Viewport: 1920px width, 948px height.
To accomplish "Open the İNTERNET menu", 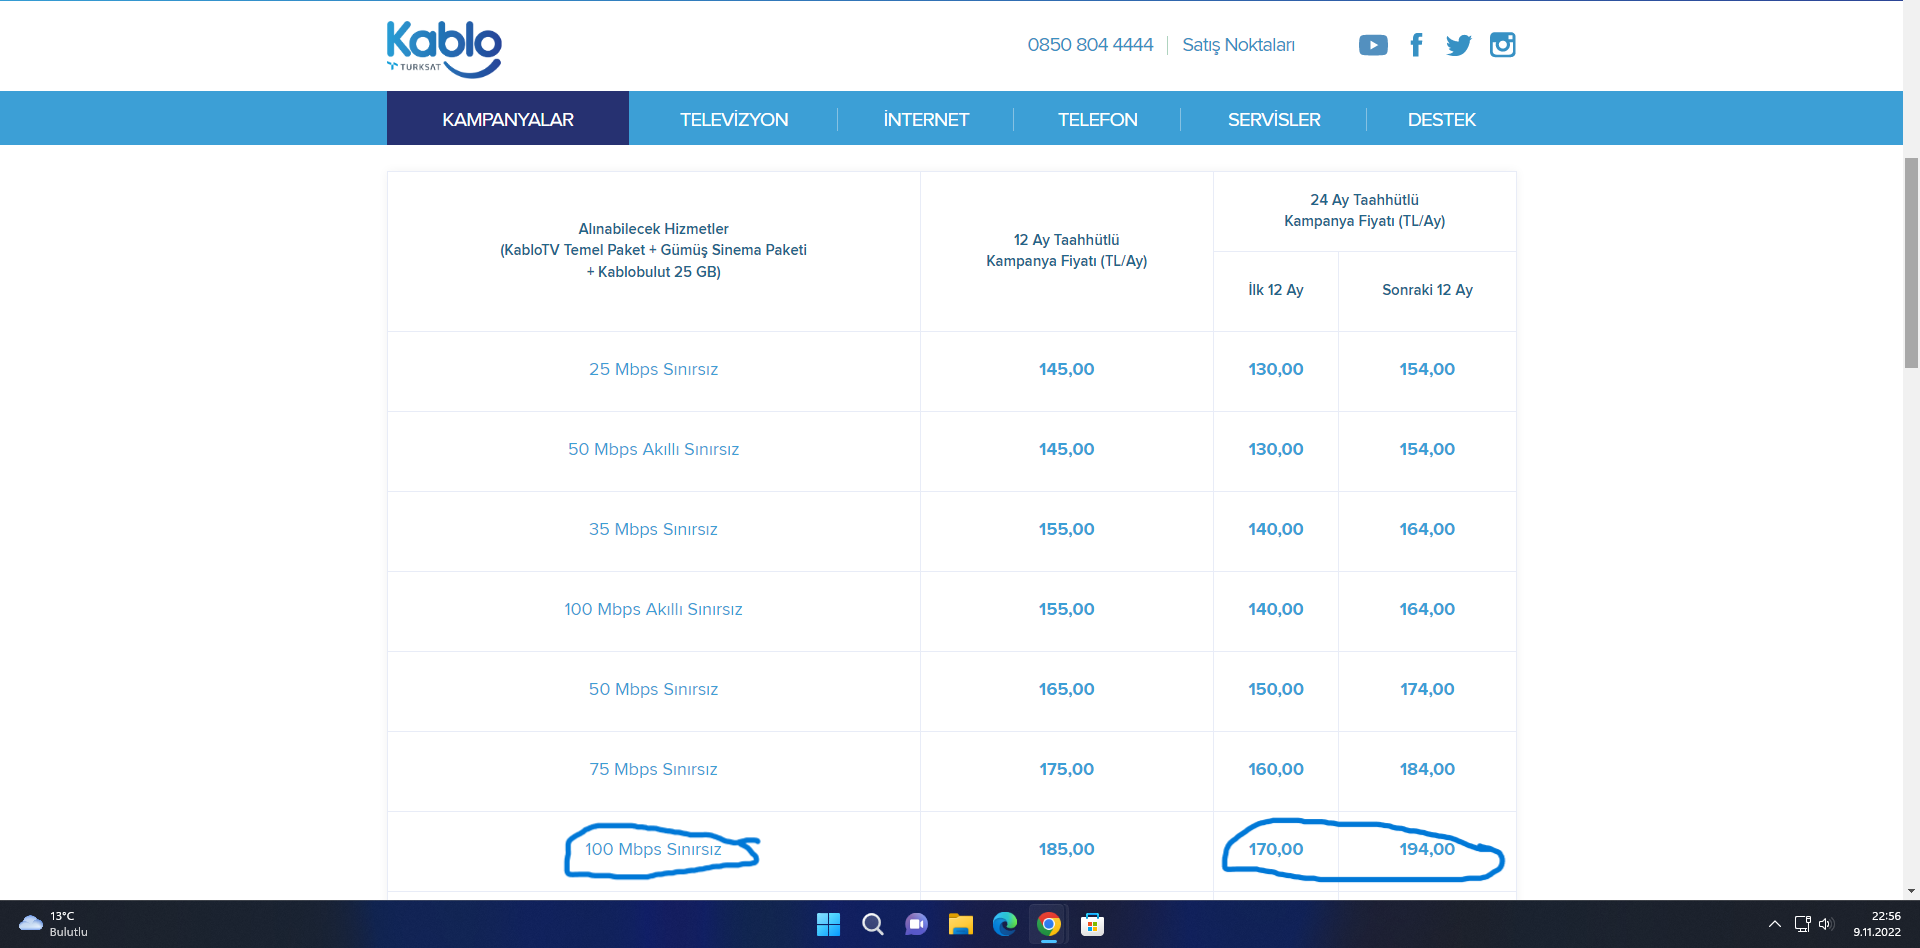I will tap(926, 119).
